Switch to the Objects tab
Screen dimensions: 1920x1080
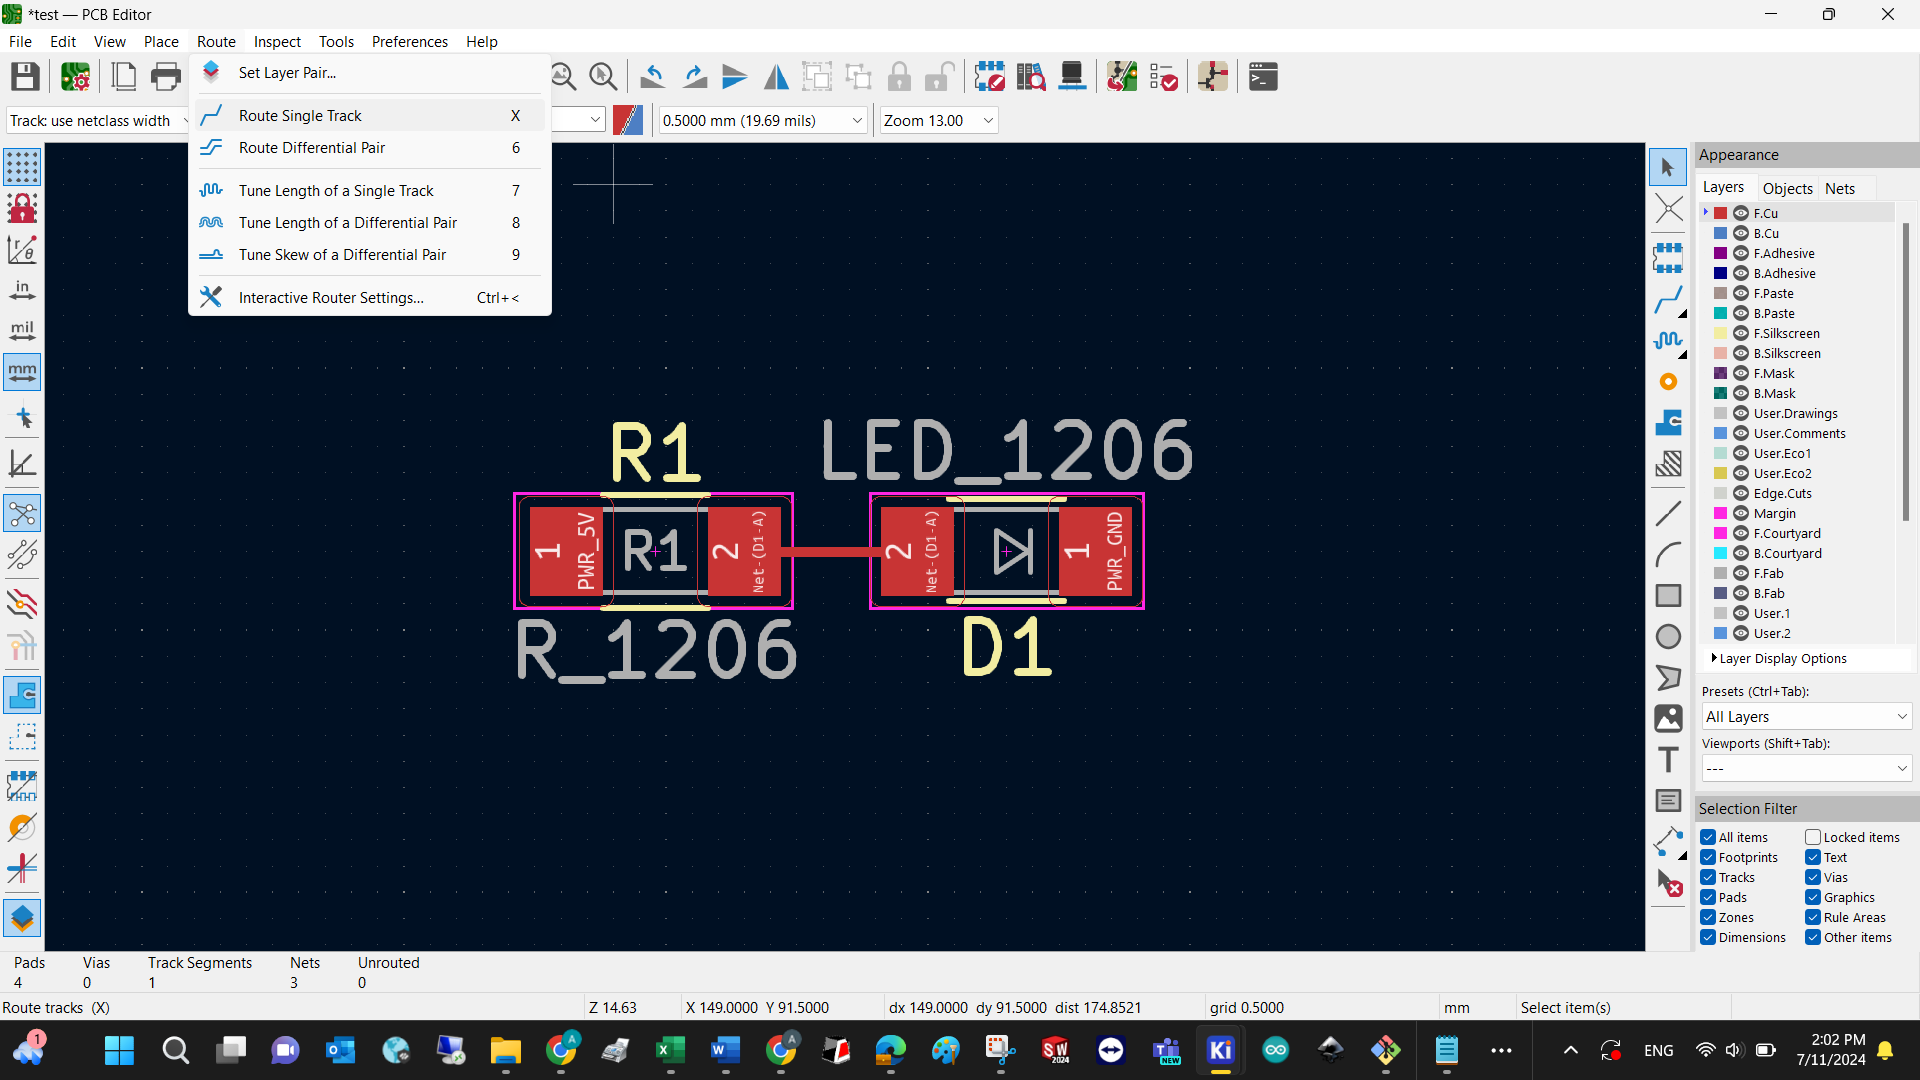click(x=1787, y=188)
